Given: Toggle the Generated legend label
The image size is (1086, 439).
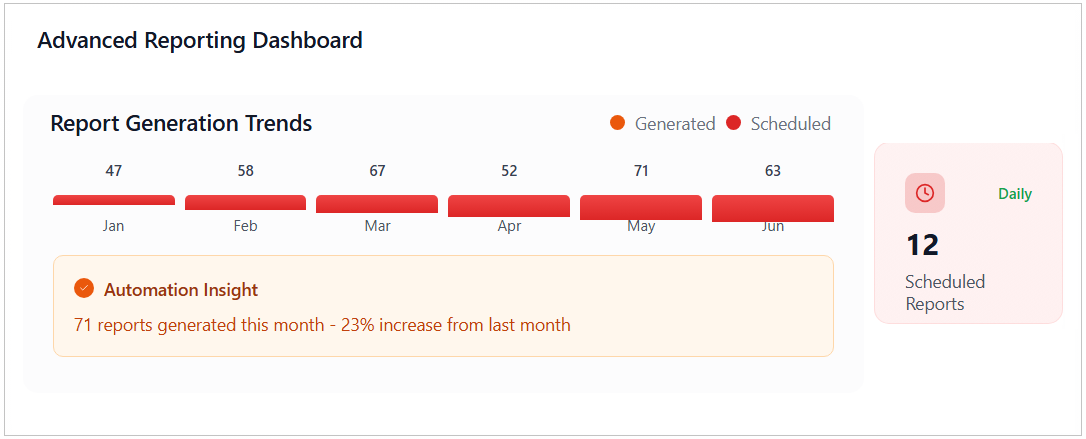Looking at the screenshot, I should (675, 124).
